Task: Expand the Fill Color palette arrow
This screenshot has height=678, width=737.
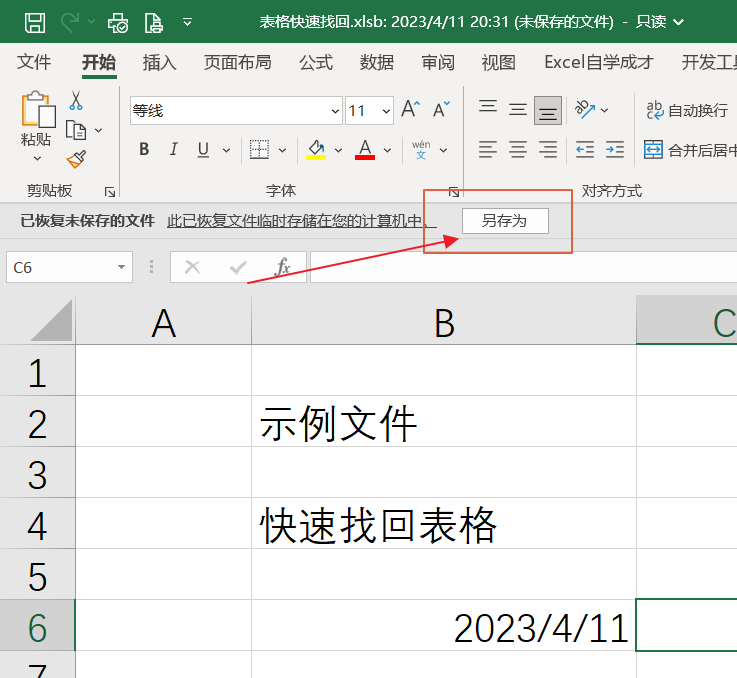Action: [338, 150]
